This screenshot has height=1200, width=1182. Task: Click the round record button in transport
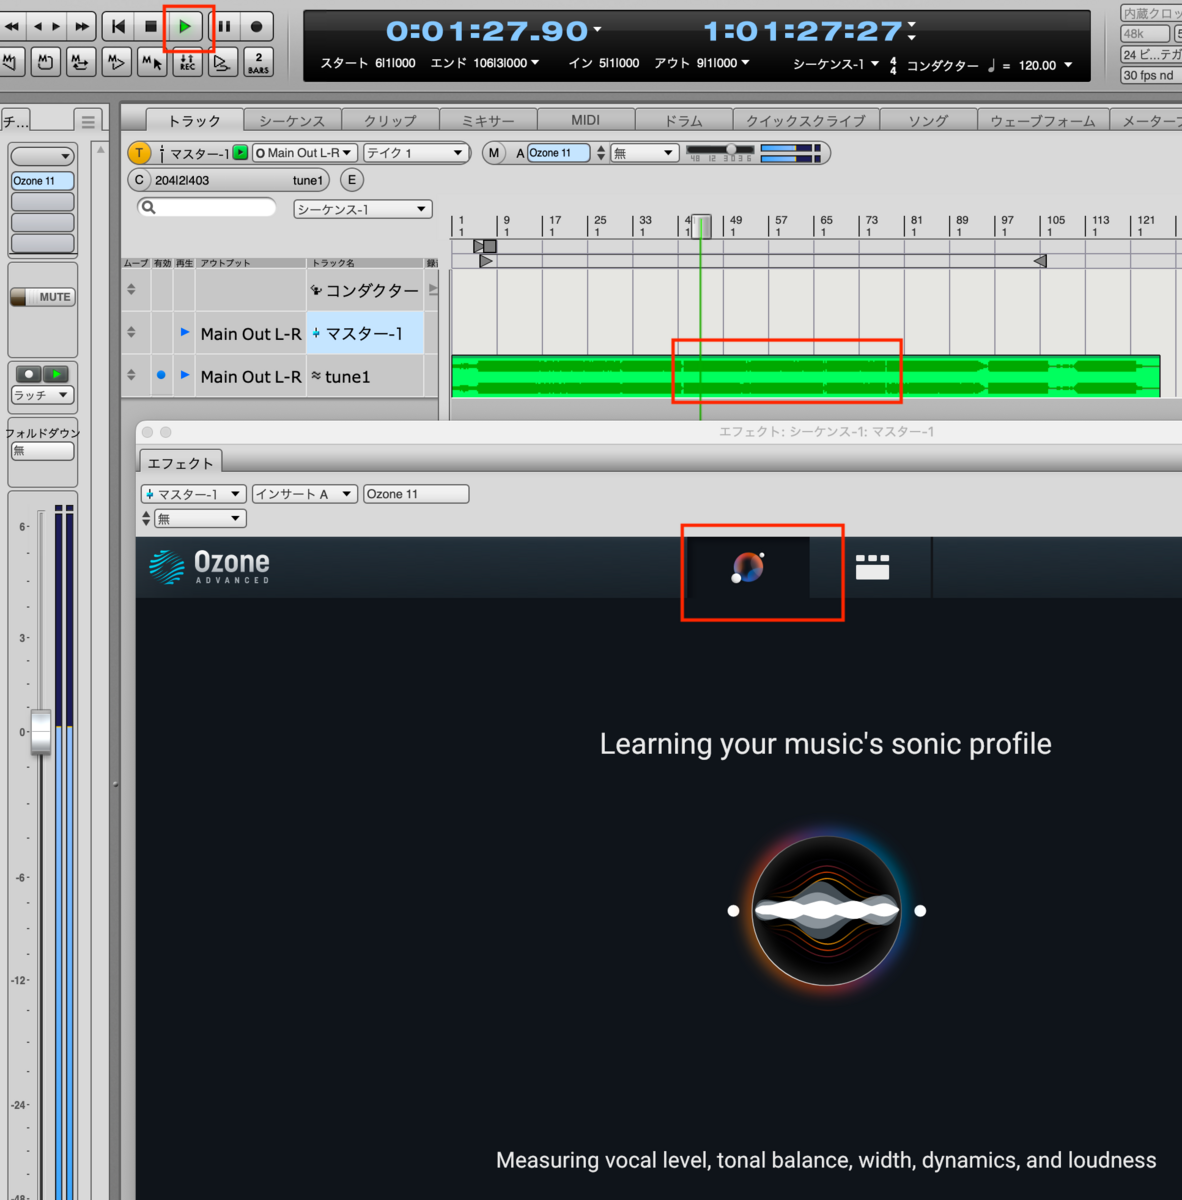tap(257, 26)
